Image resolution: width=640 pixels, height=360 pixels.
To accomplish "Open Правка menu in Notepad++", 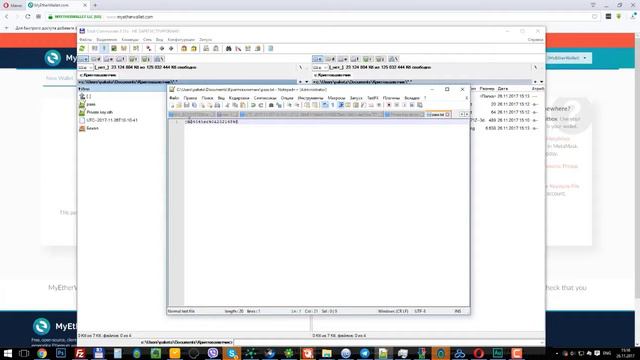I will (190, 98).
